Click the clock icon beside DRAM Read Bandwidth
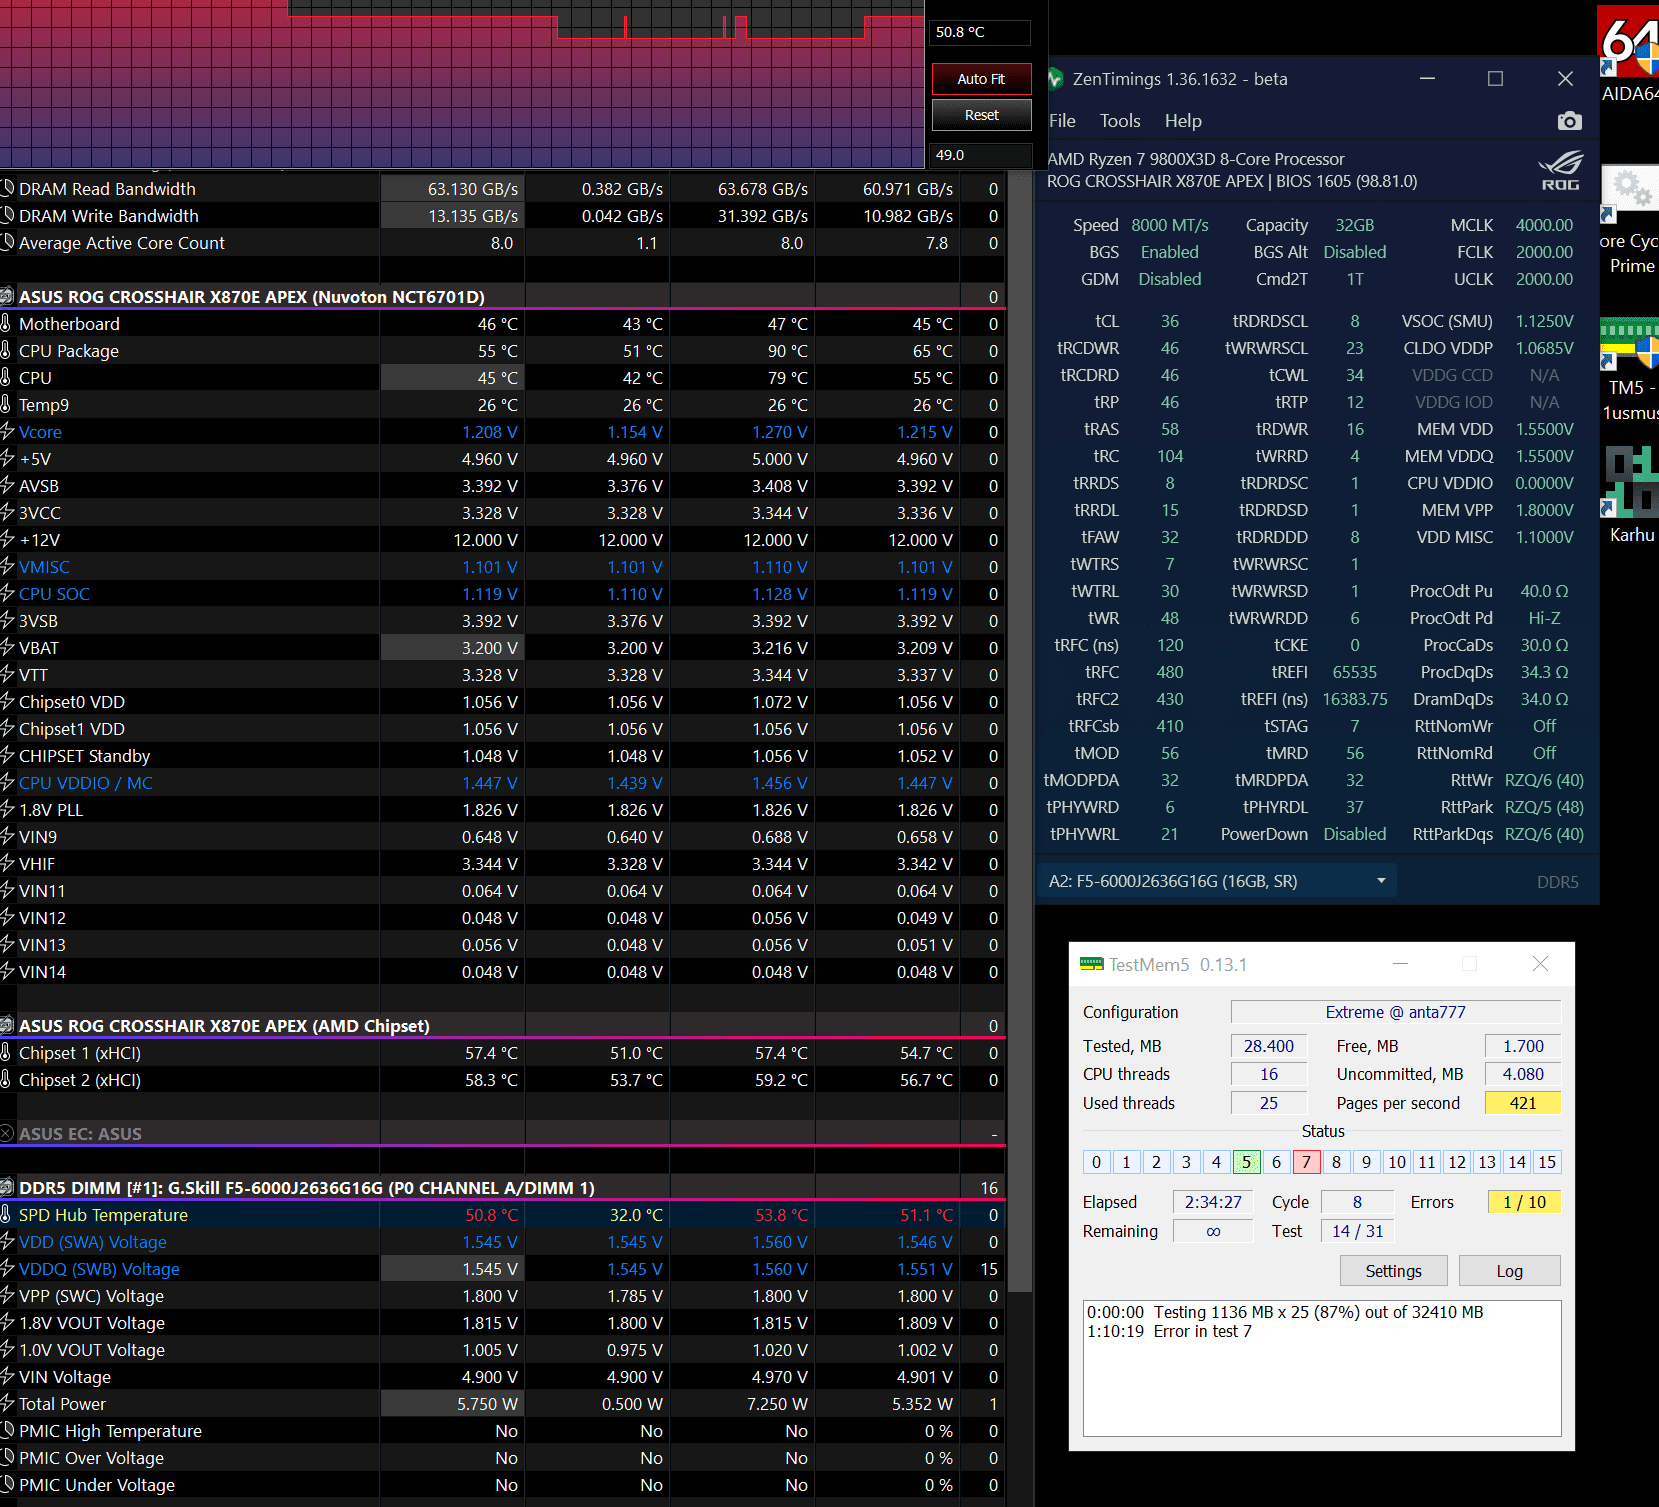Viewport: 1659px width, 1507px height. [7, 189]
